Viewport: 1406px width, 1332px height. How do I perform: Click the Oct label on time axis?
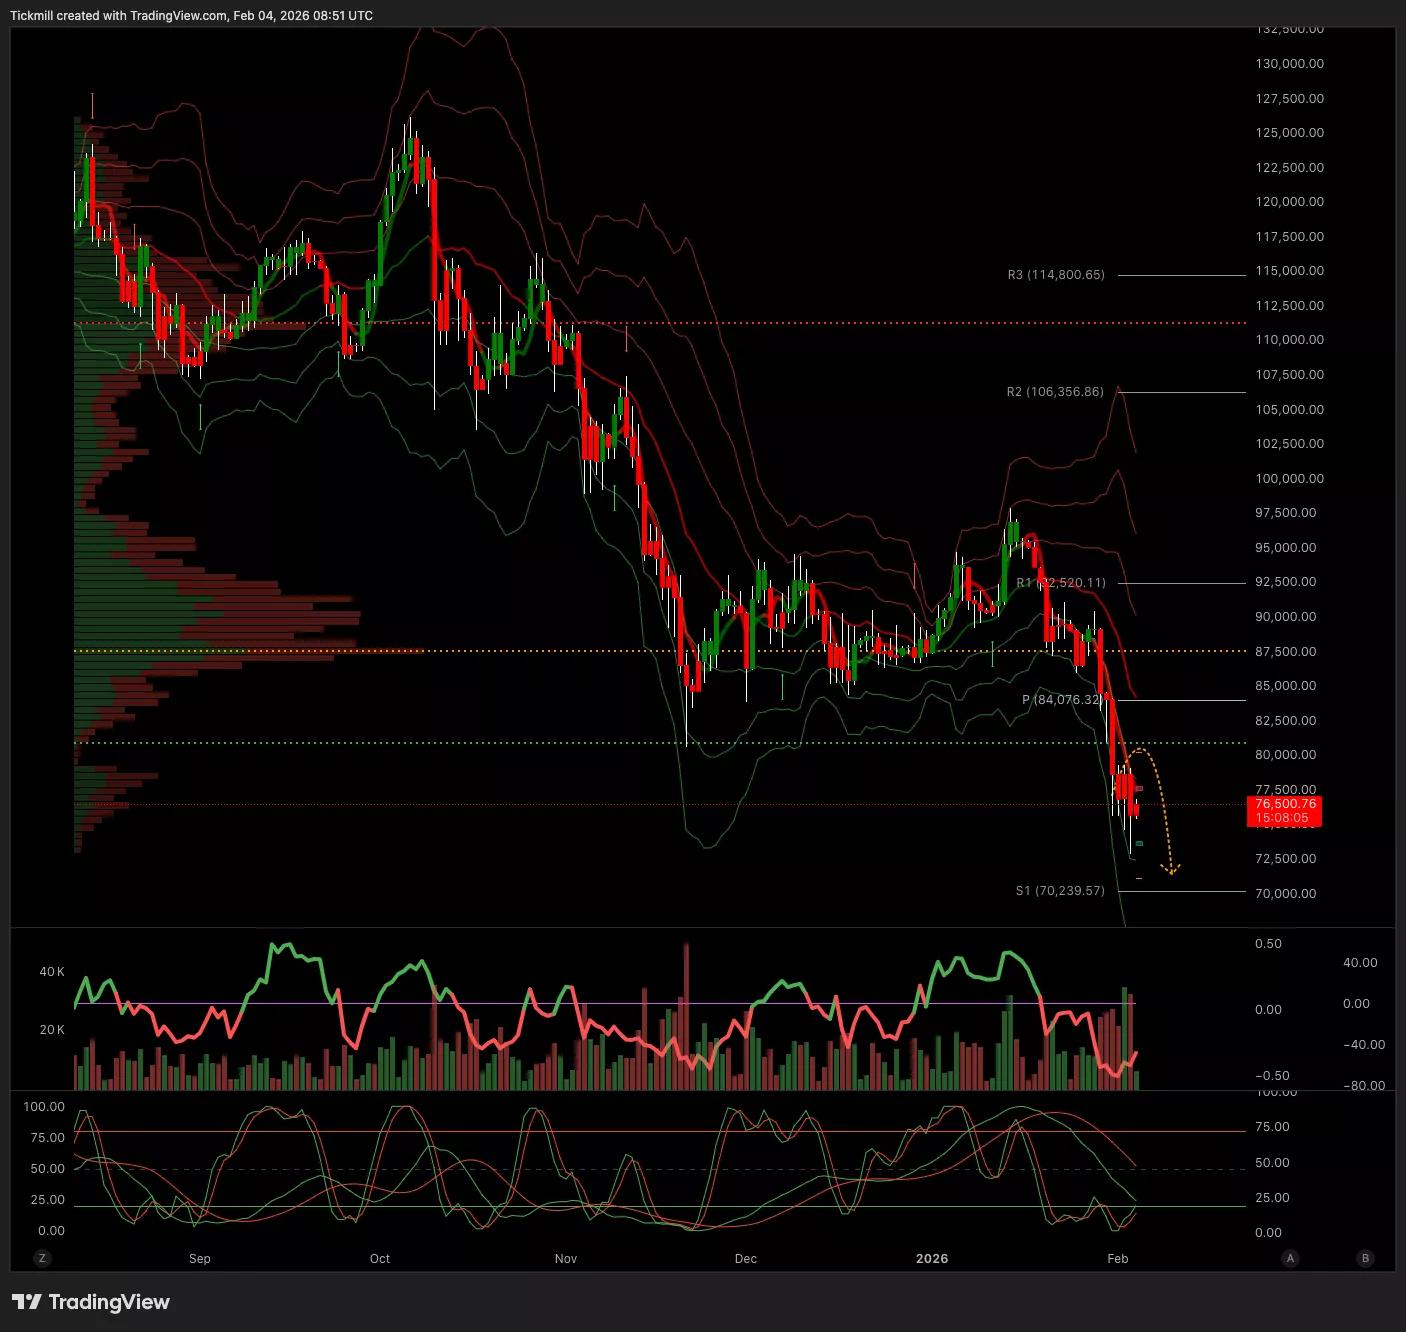point(380,1259)
